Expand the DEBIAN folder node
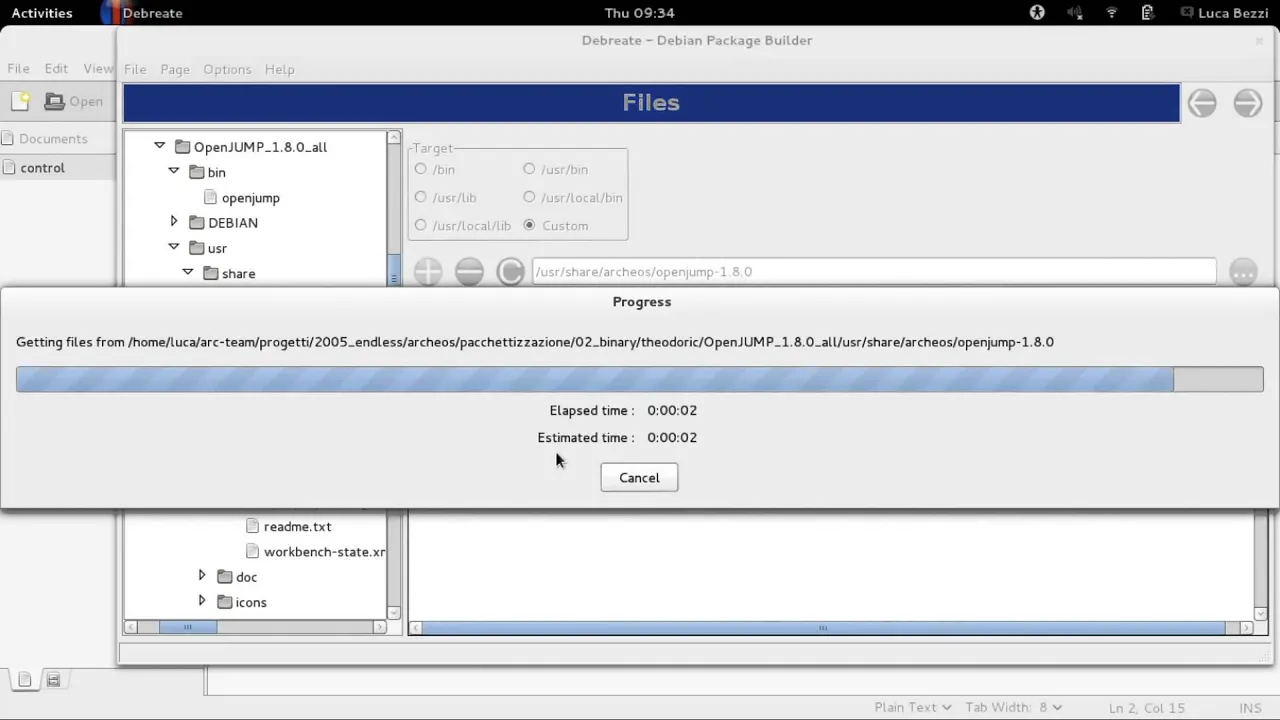Screen dimensions: 1280x720 pyautogui.click(x=174, y=221)
